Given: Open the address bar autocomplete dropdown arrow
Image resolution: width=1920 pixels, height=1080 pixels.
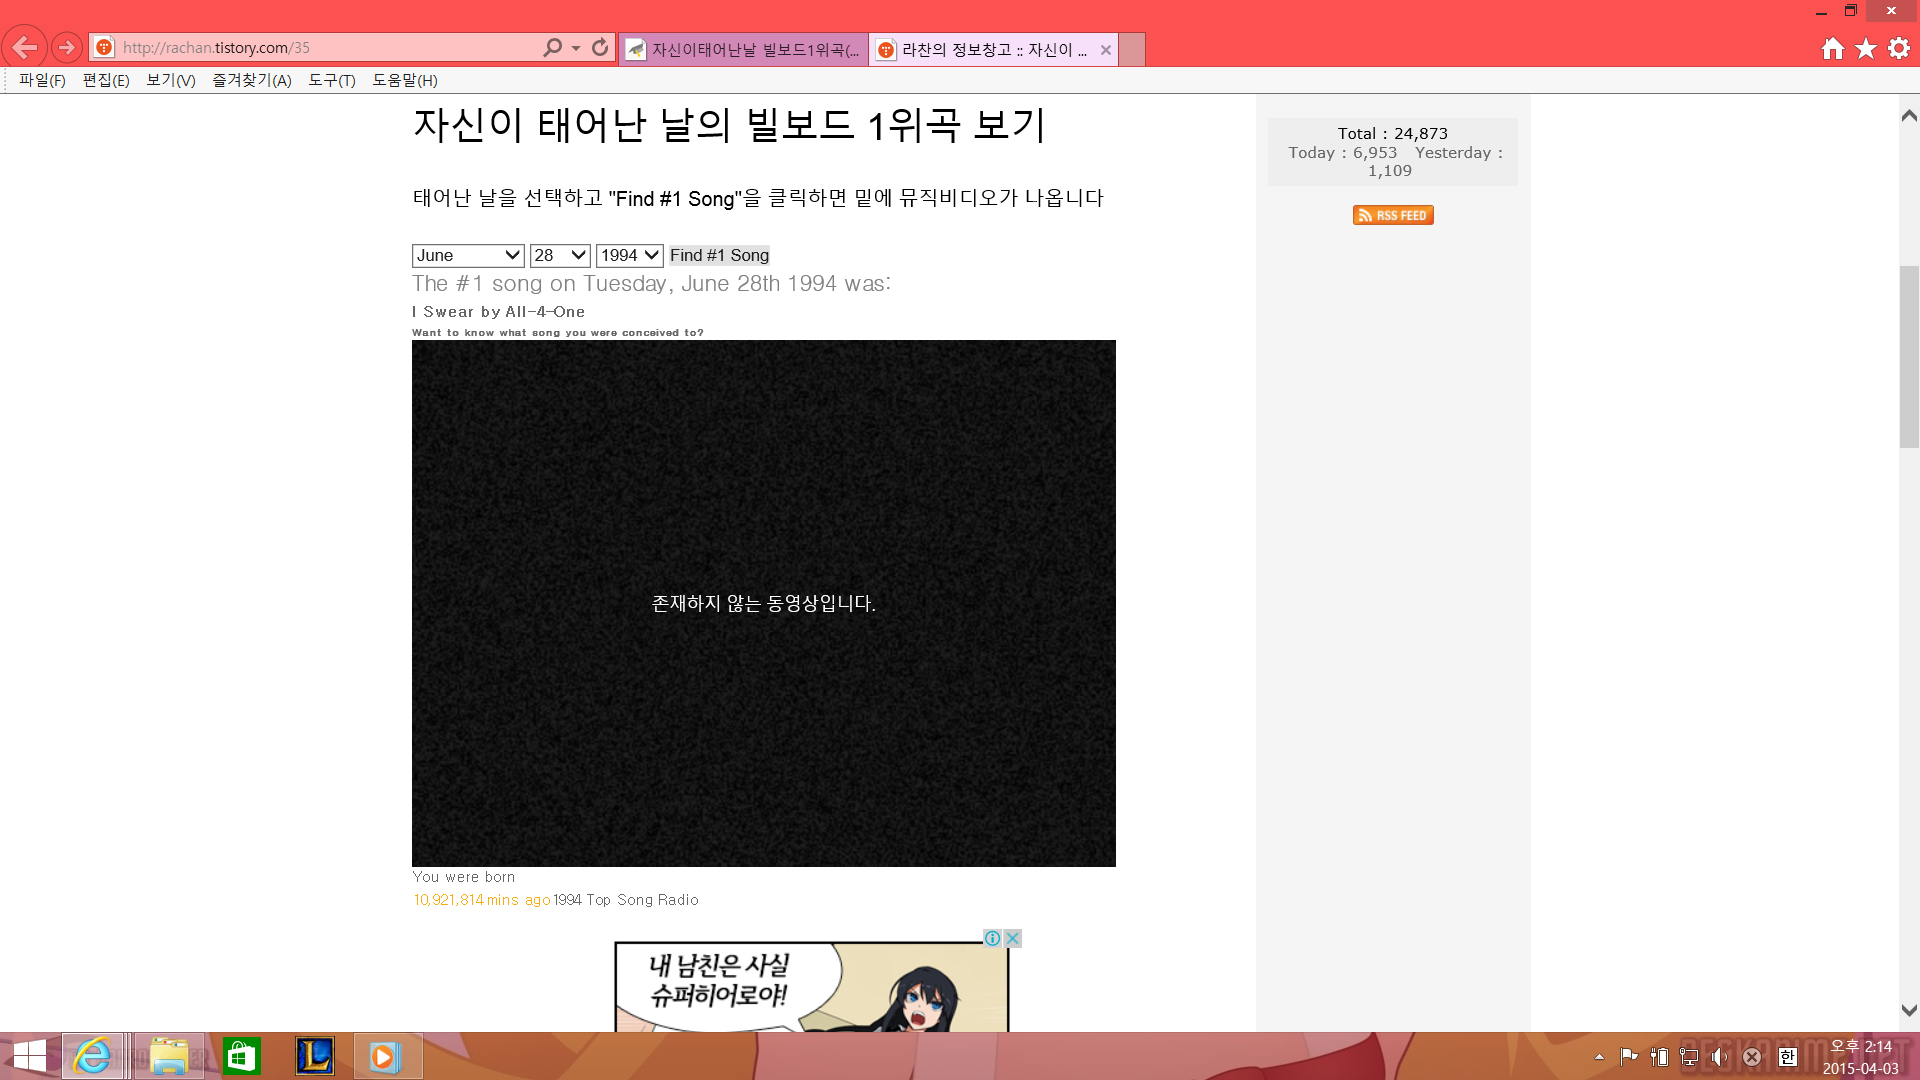Looking at the screenshot, I should tap(576, 47).
